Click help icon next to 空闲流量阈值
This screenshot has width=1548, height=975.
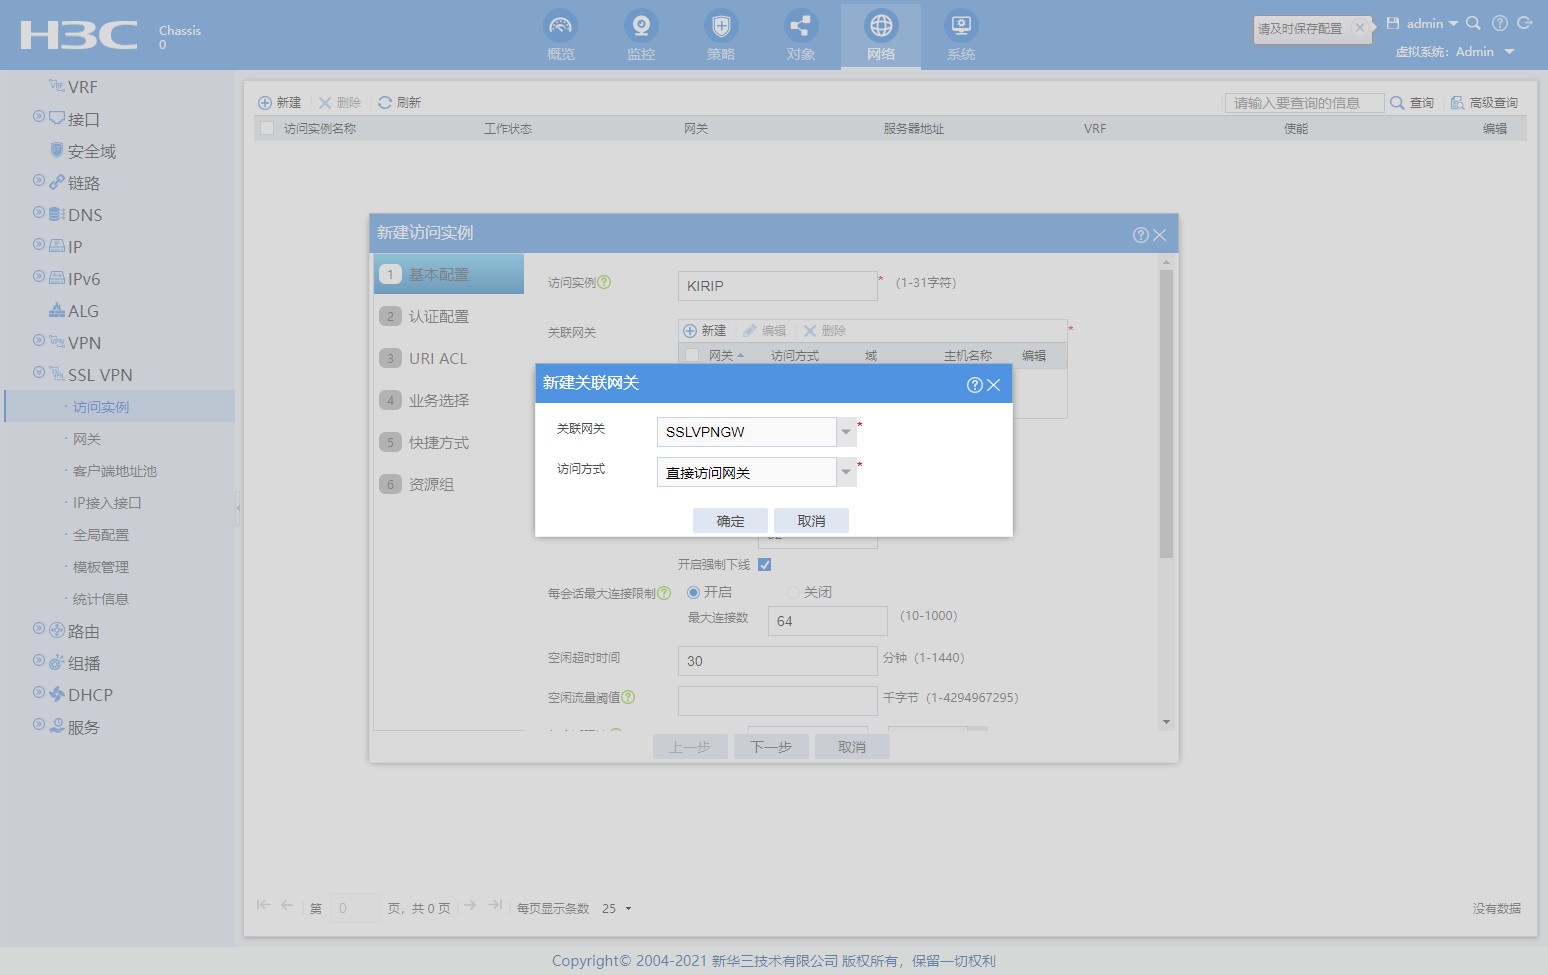[x=628, y=698]
